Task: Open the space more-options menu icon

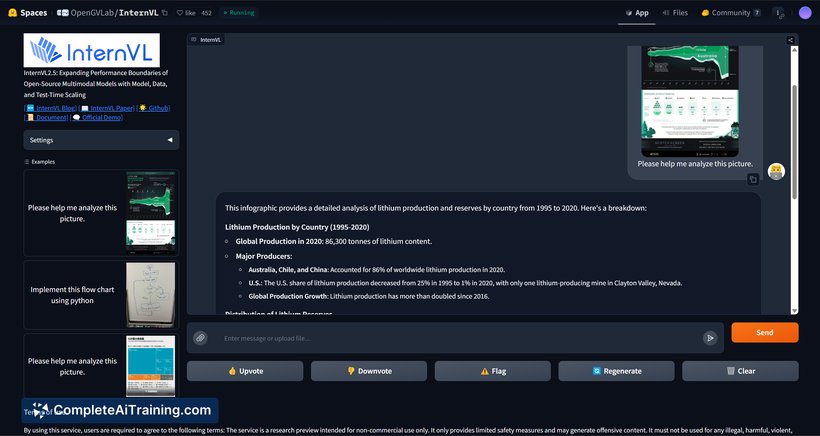Action: pyautogui.click(x=778, y=13)
